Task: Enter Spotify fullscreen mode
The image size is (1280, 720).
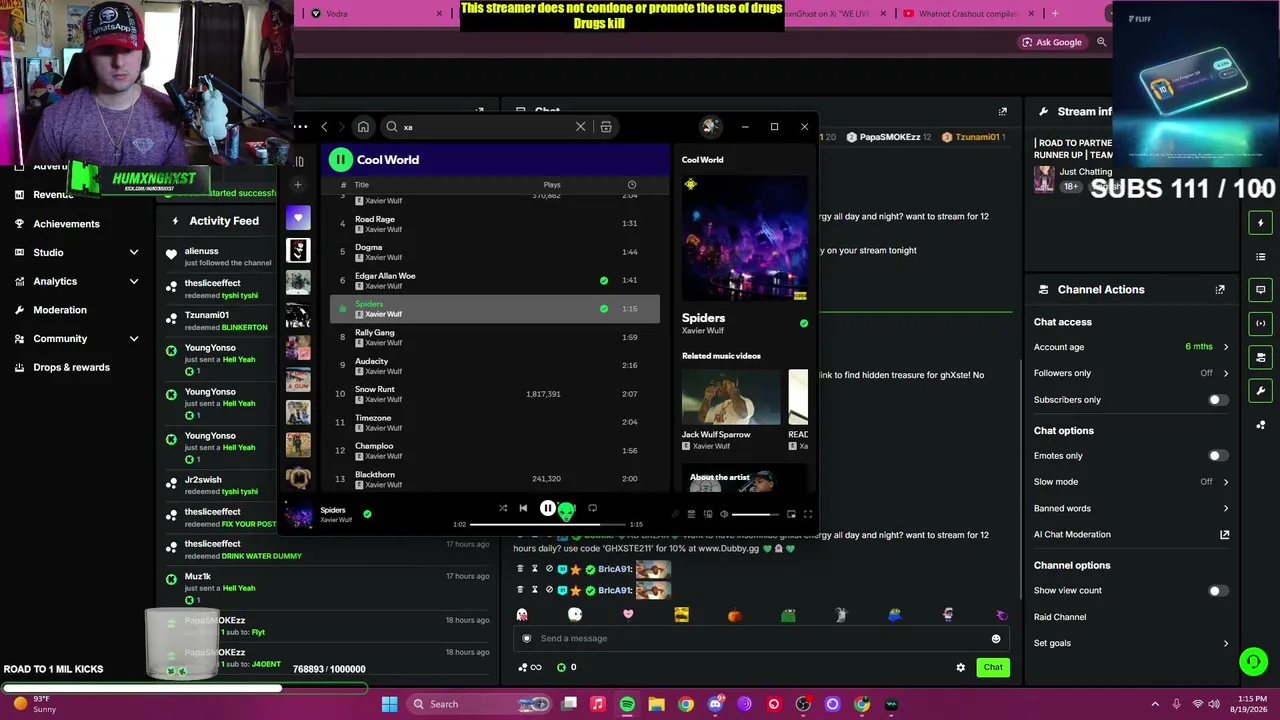Action: [x=808, y=514]
